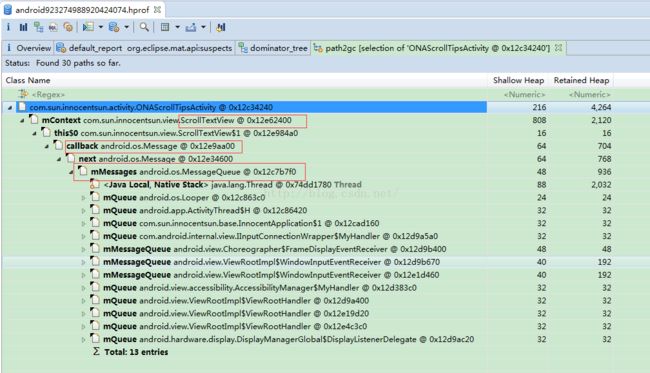Open the Overview pane via toolbar 'i' icon

point(8,27)
